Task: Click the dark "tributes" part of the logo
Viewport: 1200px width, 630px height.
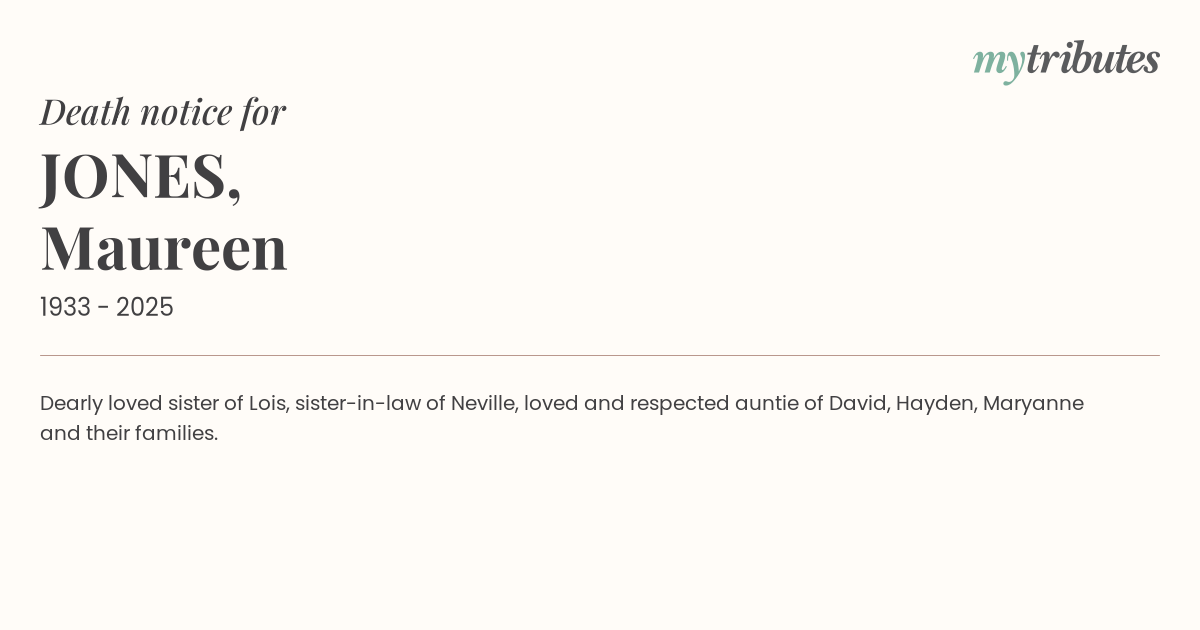Action: point(1092,59)
